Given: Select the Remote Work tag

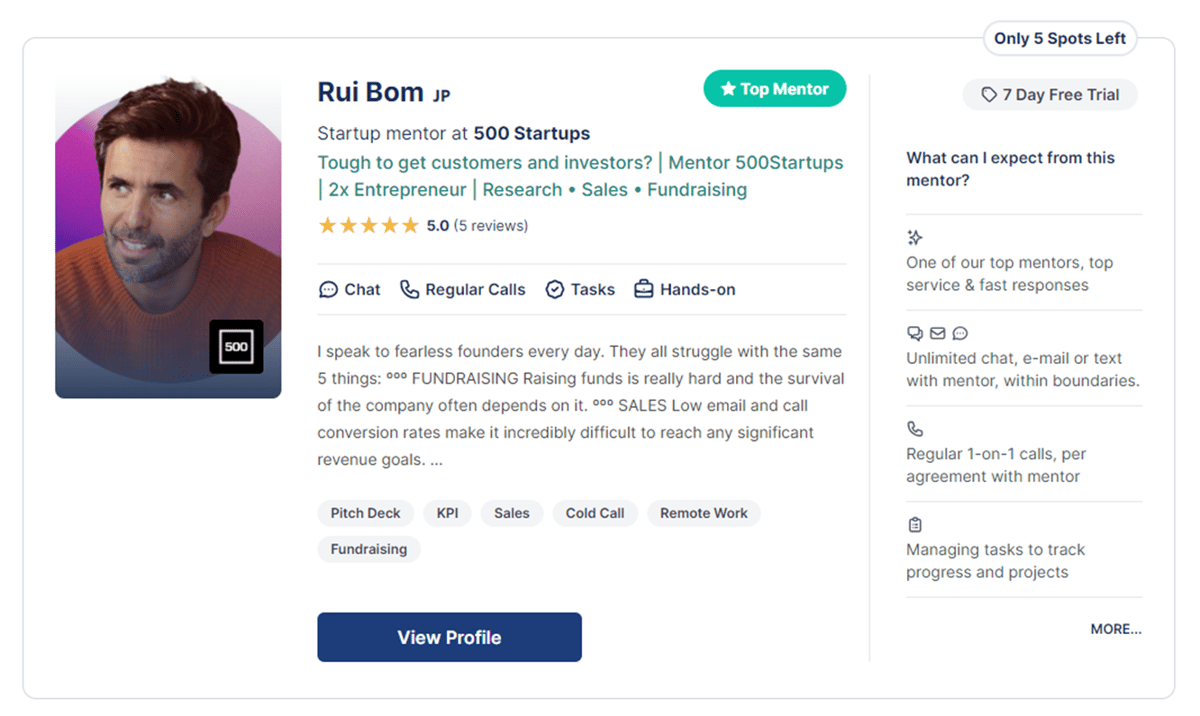Looking at the screenshot, I should [x=704, y=513].
